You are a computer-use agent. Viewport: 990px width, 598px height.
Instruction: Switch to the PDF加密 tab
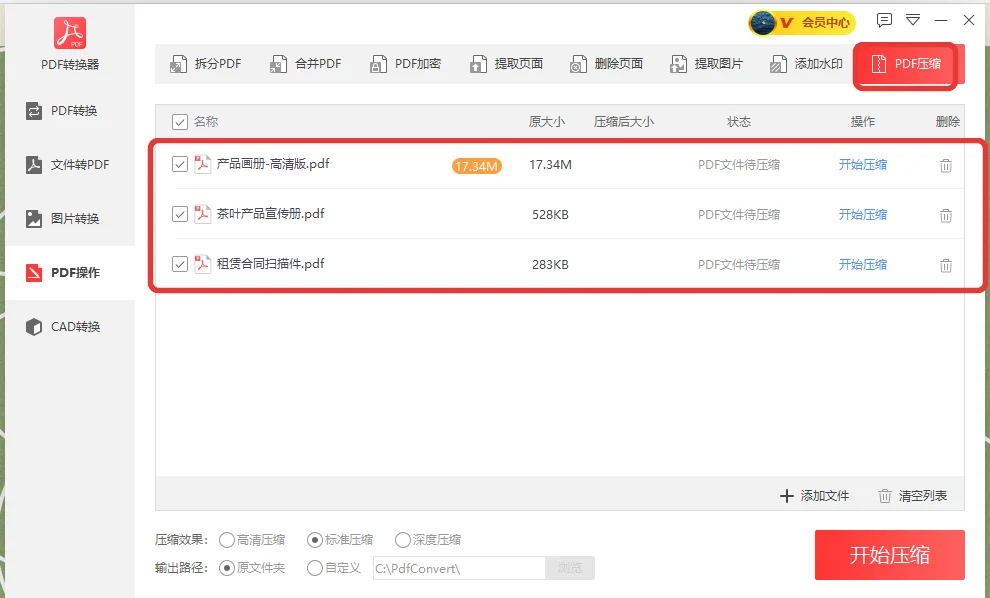[405, 64]
